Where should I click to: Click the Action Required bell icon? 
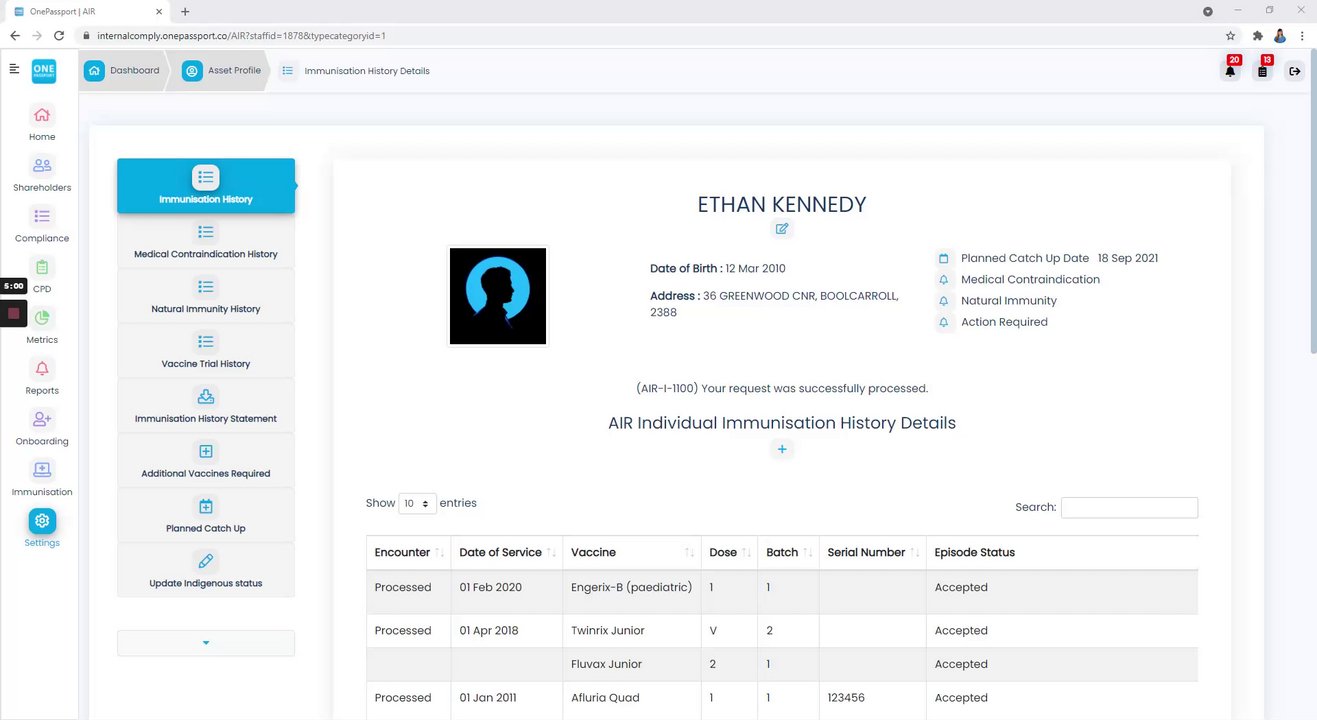[944, 322]
